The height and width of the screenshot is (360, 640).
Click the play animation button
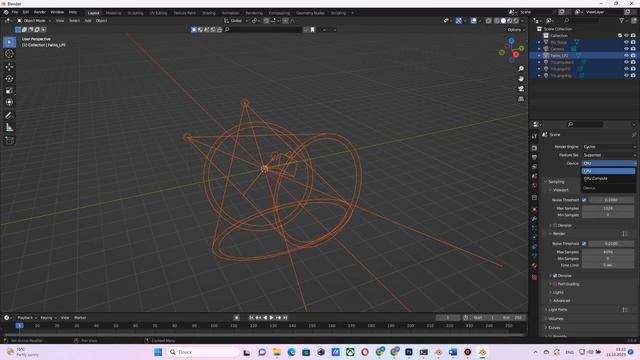271,318
